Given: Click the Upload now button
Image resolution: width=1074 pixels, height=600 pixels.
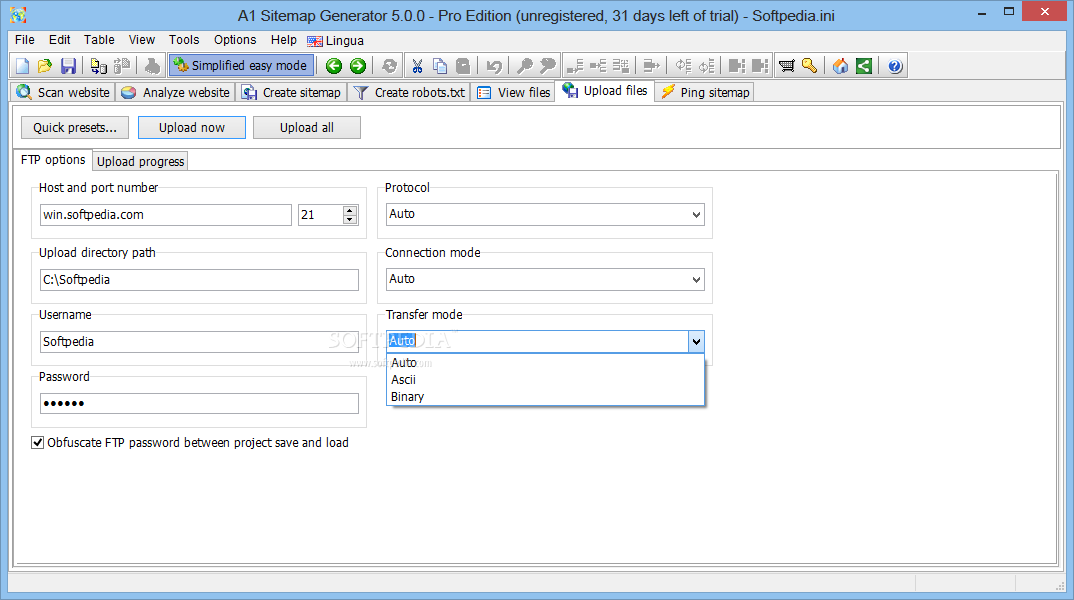Looking at the screenshot, I should [x=192, y=127].
